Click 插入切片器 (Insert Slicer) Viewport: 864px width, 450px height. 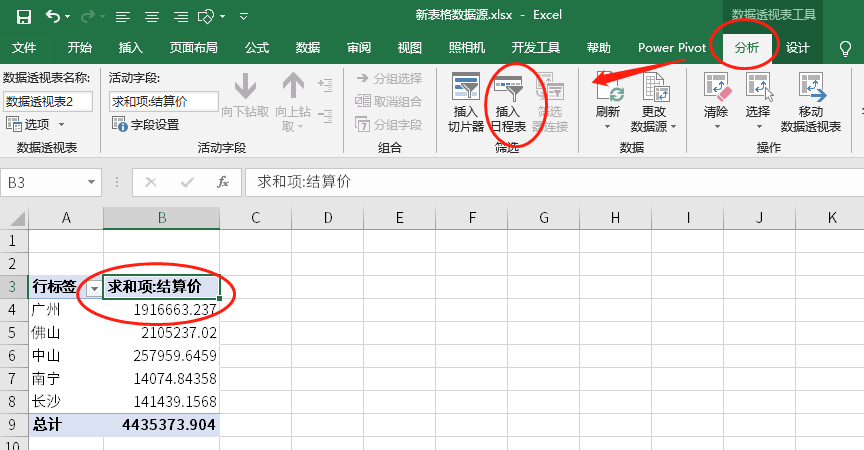coord(466,102)
